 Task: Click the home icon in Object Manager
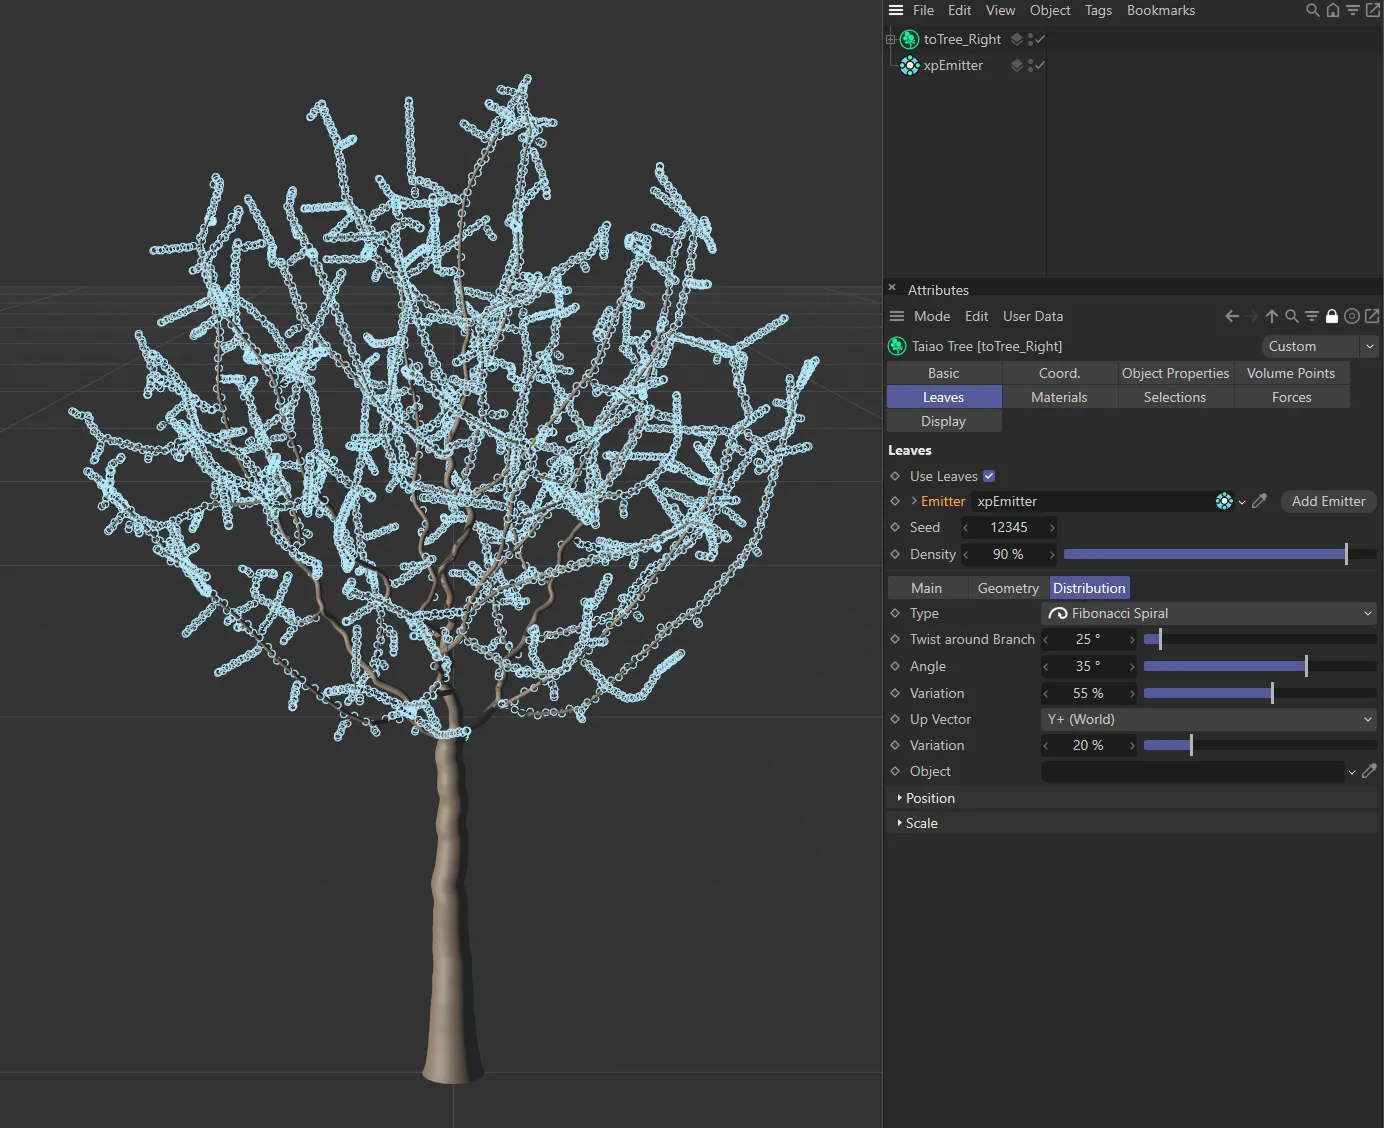pos(1332,10)
